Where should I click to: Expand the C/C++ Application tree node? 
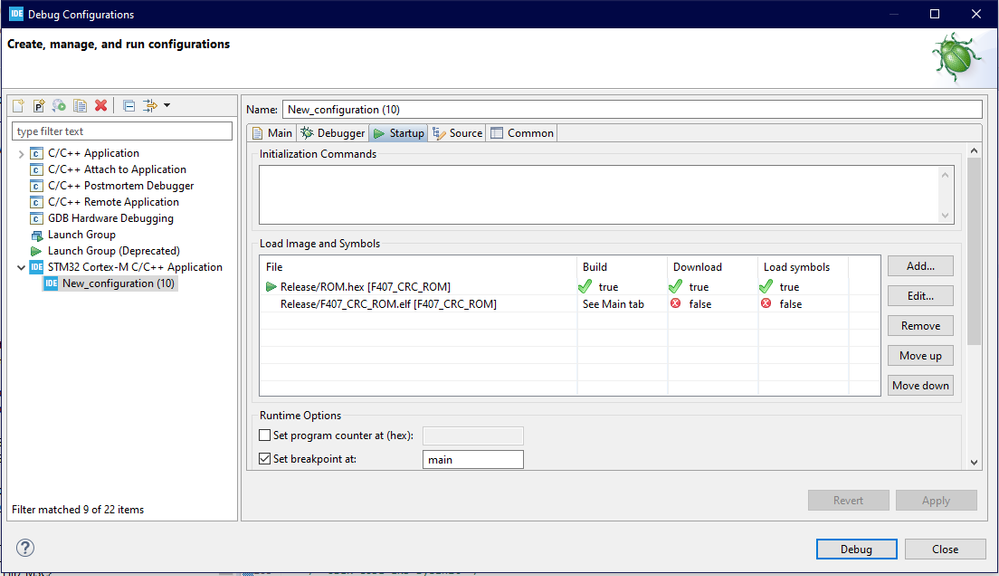21,154
